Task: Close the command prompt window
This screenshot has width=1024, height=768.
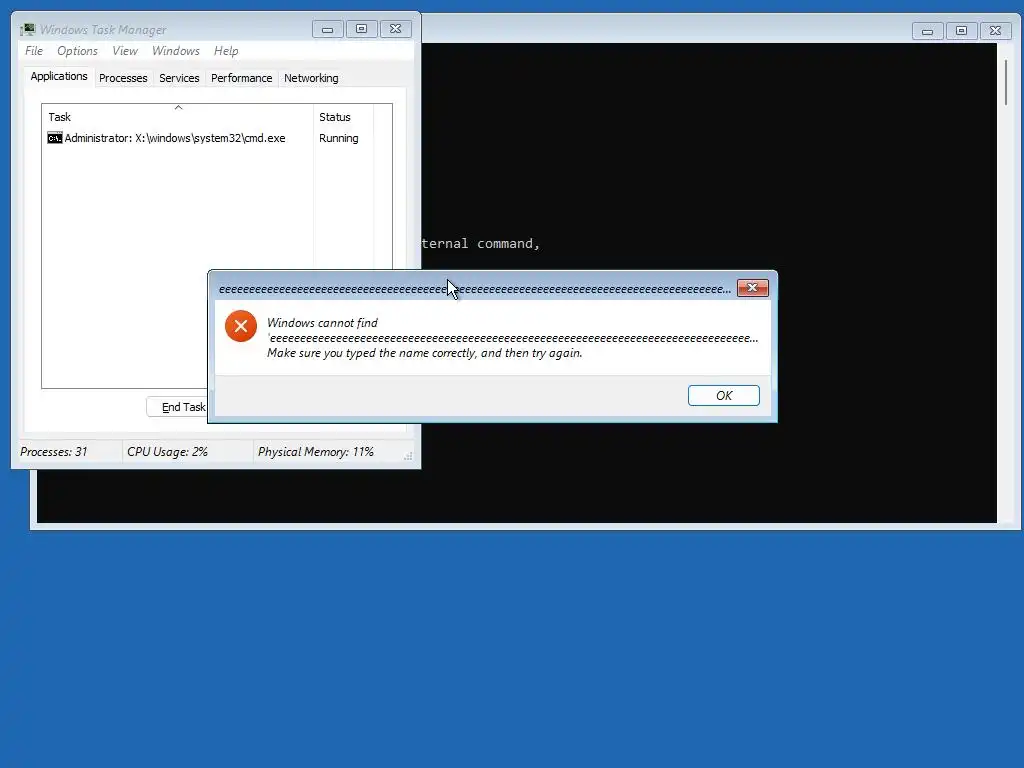Action: point(995,31)
